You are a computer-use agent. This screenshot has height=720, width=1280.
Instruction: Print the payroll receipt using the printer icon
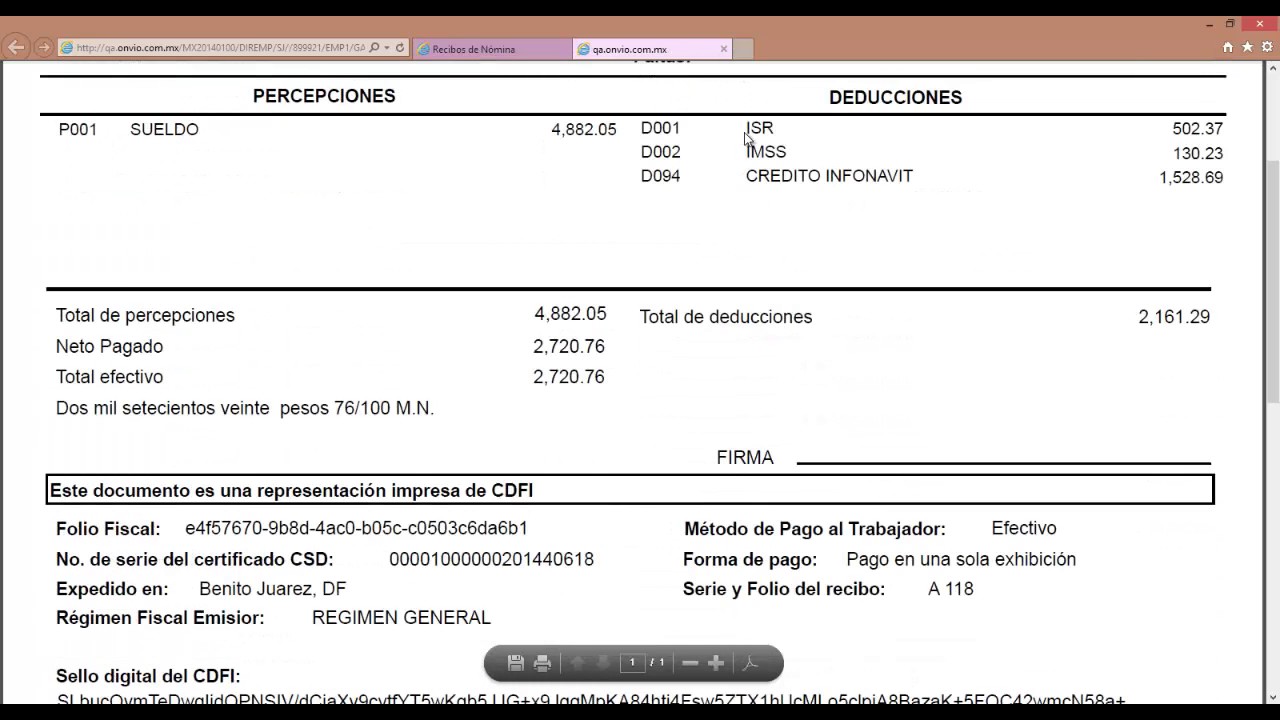pyautogui.click(x=543, y=663)
